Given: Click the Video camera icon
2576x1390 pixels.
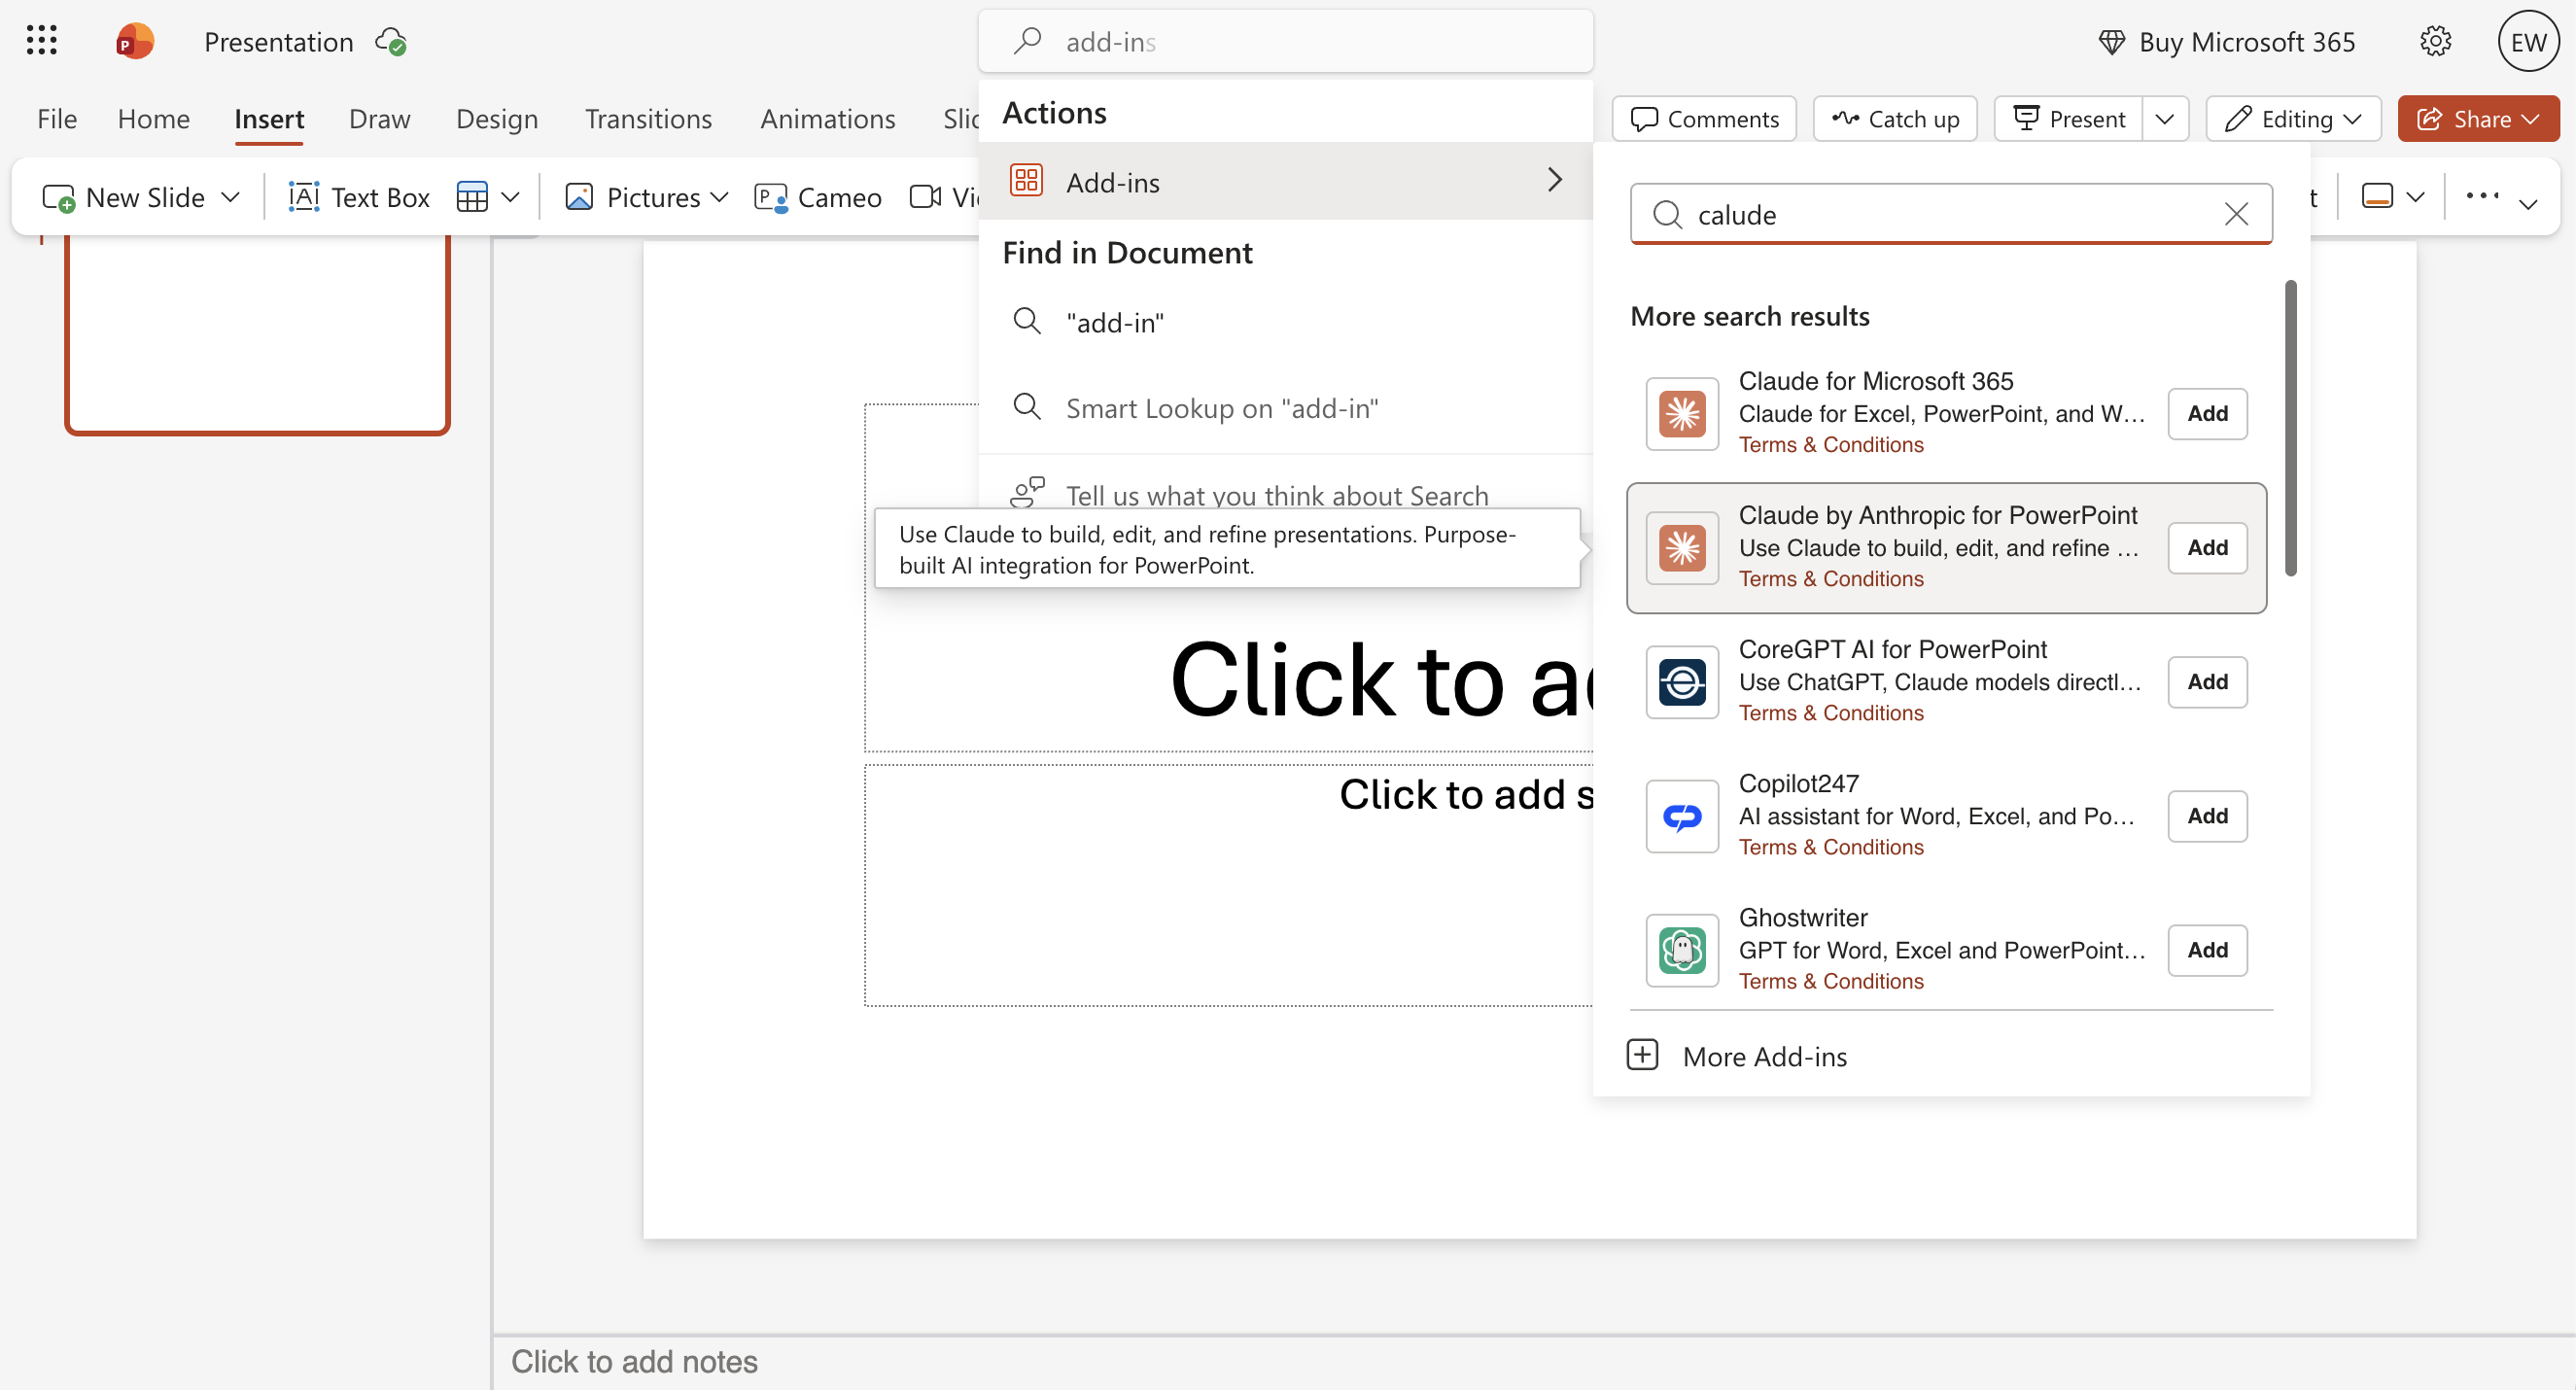Looking at the screenshot, I should (925, 196).
